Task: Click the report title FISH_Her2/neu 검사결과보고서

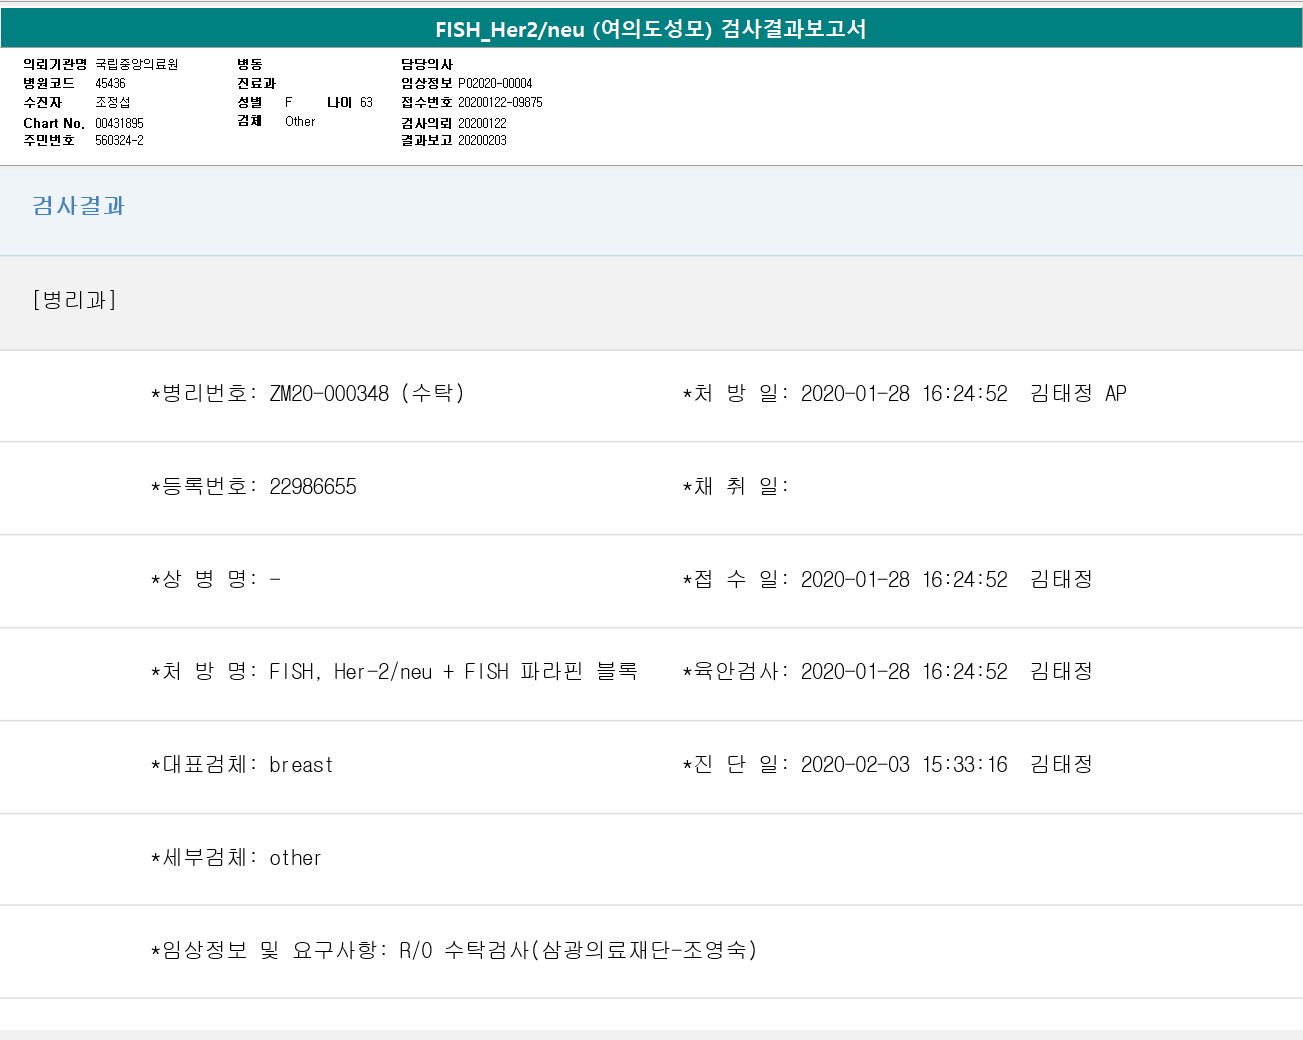Action: 651,29
